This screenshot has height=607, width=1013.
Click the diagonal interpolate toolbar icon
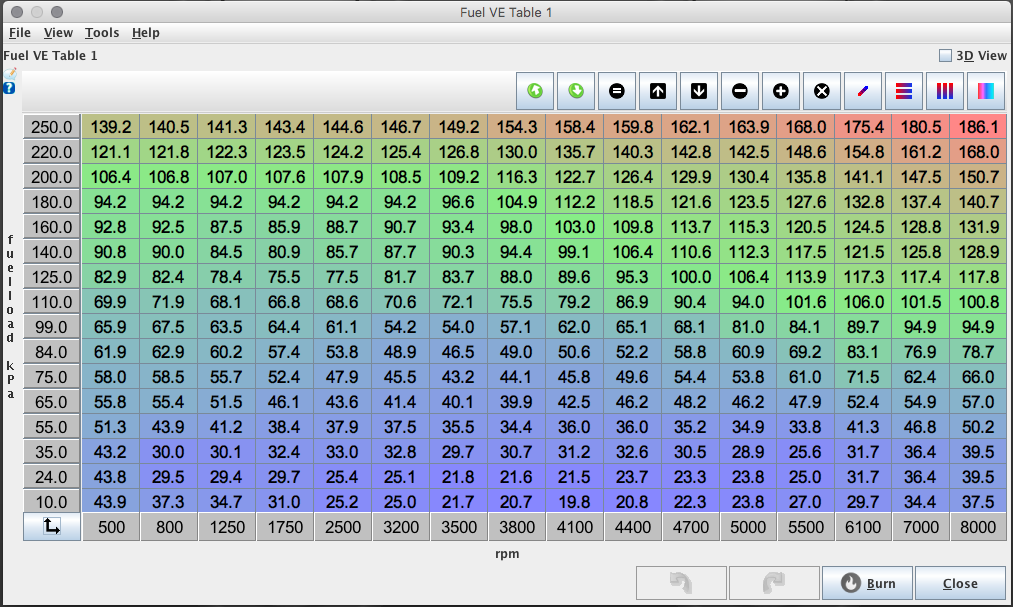pyautogui.click(x=863, y=91)
